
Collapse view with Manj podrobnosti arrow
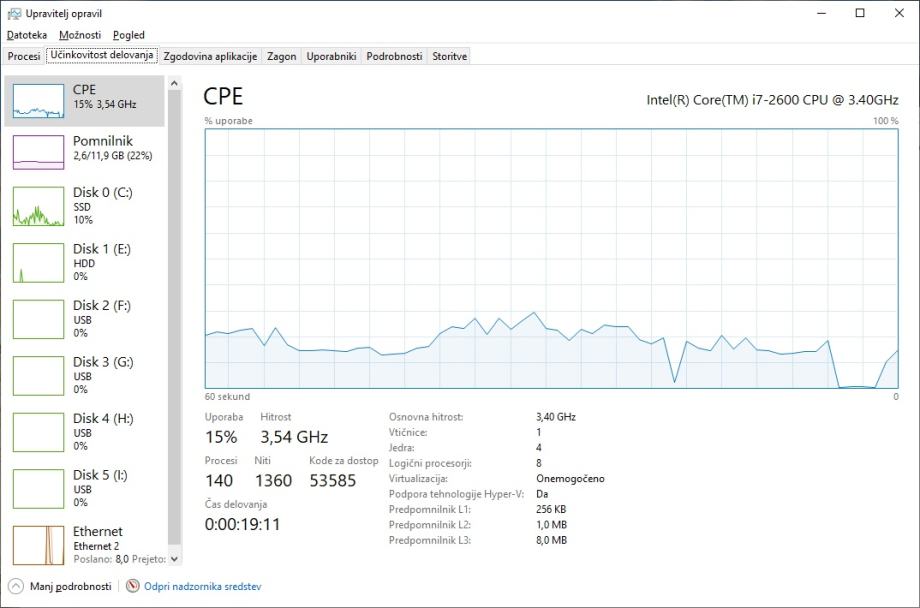tap(16, 586)
